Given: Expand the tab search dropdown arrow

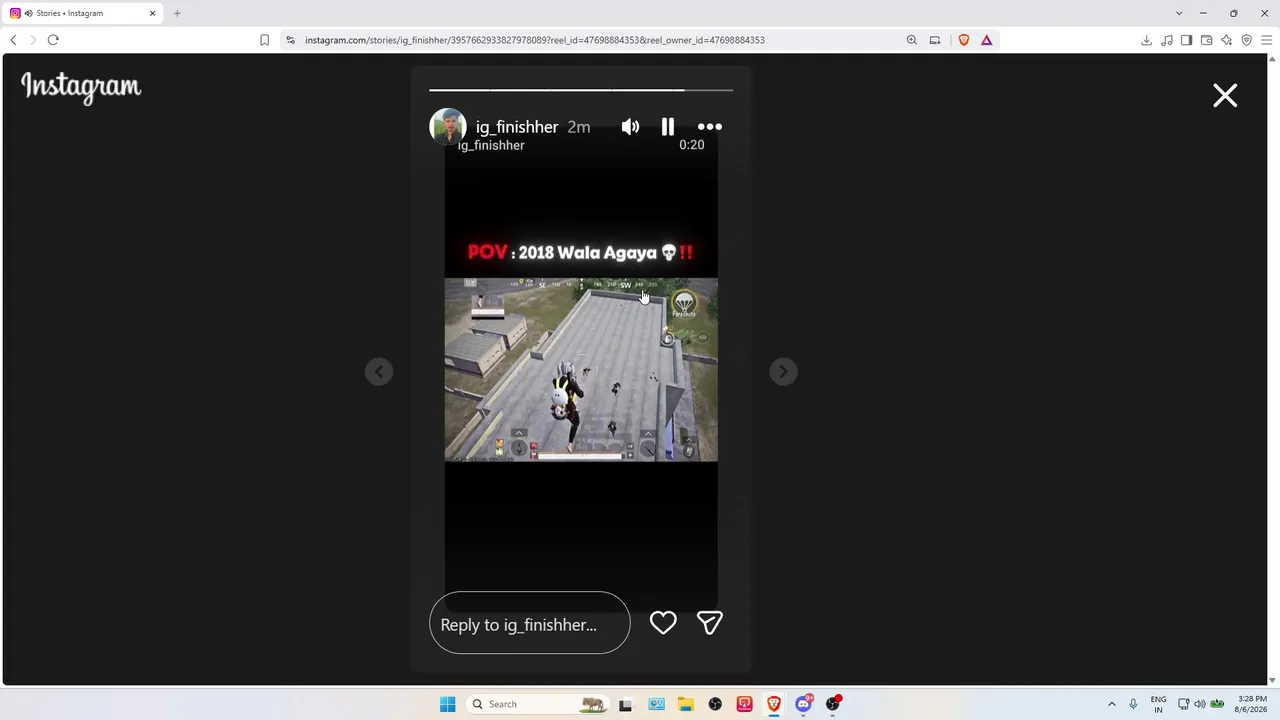Looking at the screenshot, I should (1179, 13).
